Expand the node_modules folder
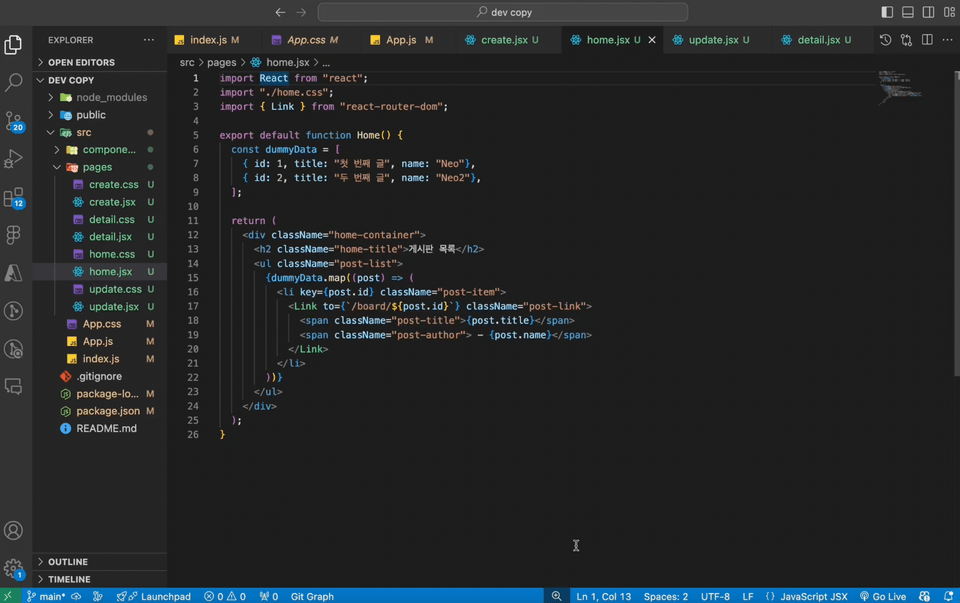Viewport: 960px width, 603px height. (100, 97)
